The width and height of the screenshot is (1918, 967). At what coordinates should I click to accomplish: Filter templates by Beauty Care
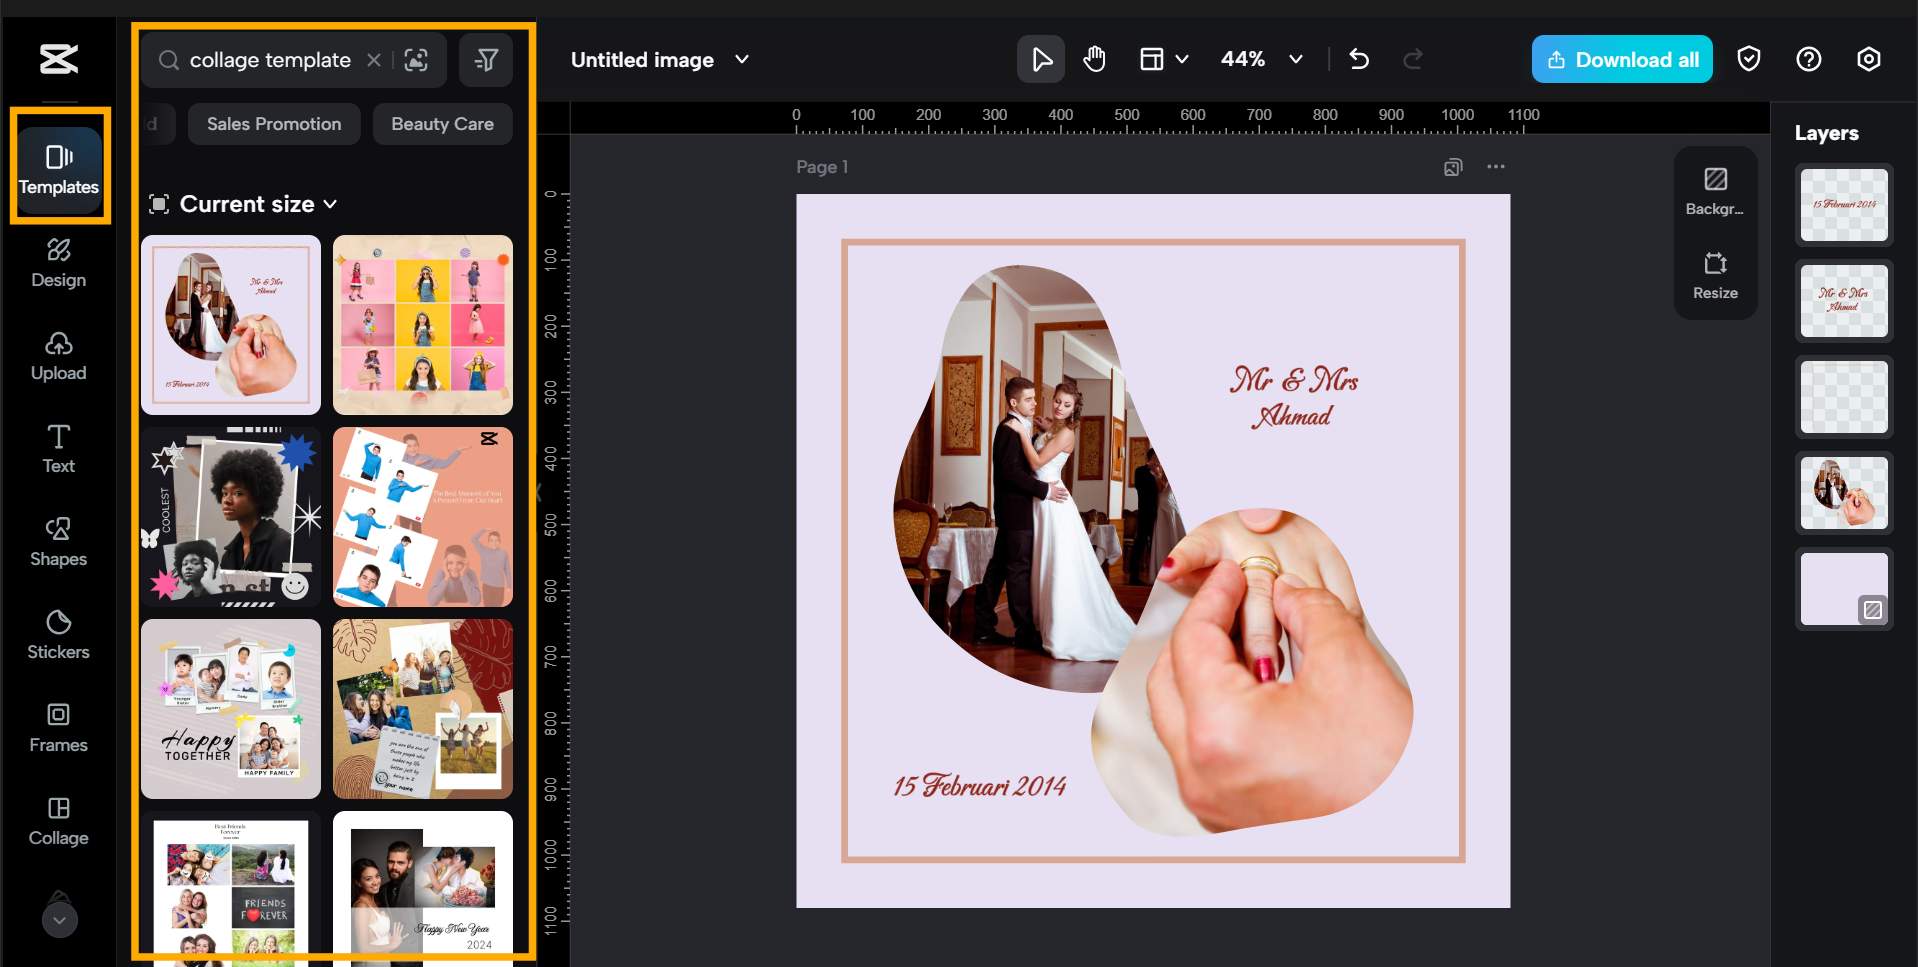442,124
